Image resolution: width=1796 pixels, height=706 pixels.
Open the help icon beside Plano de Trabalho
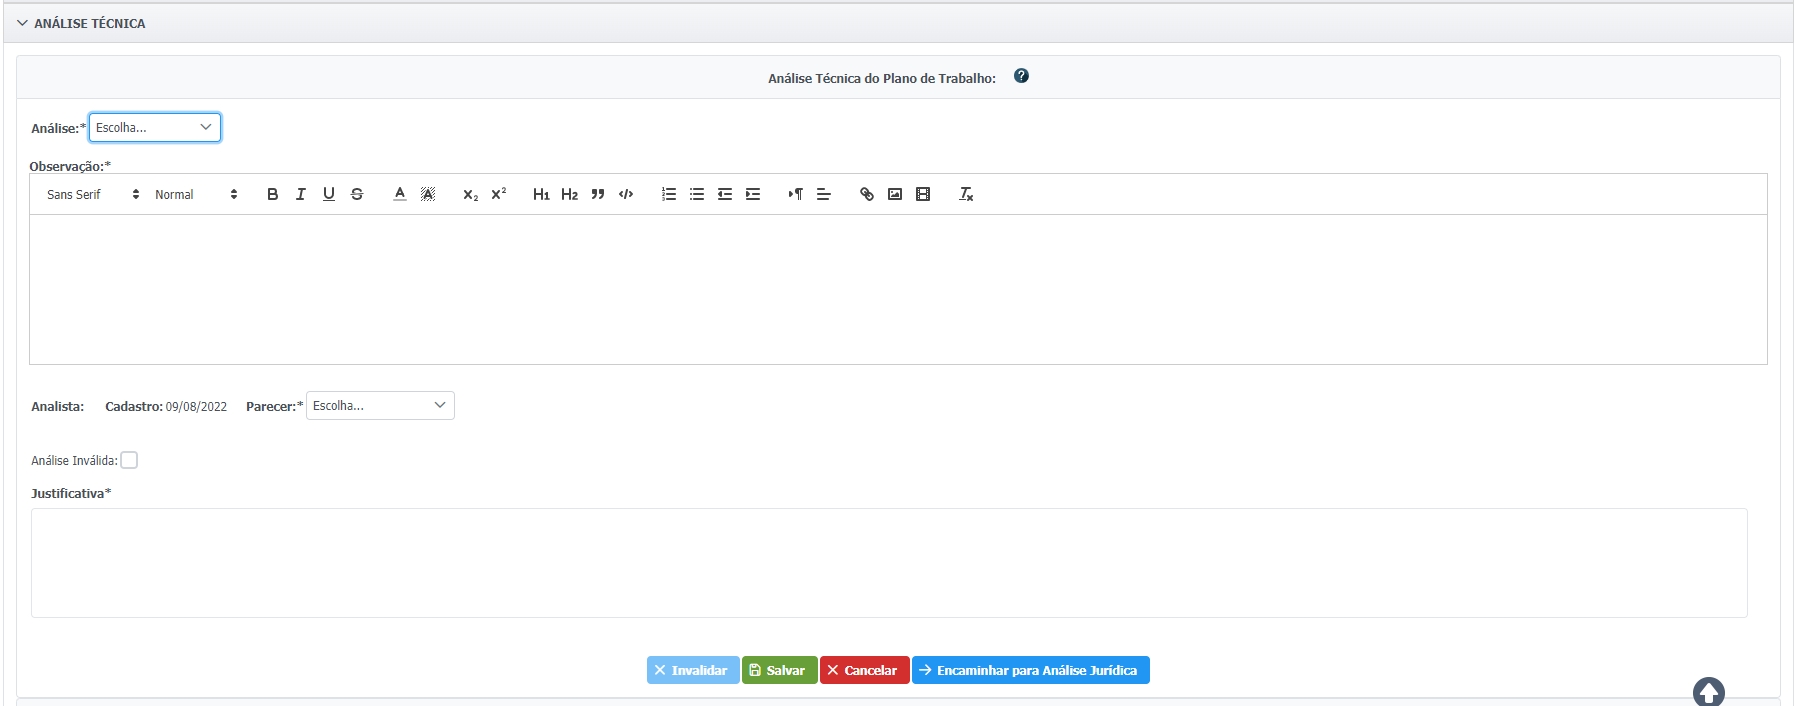(1021, 76)
